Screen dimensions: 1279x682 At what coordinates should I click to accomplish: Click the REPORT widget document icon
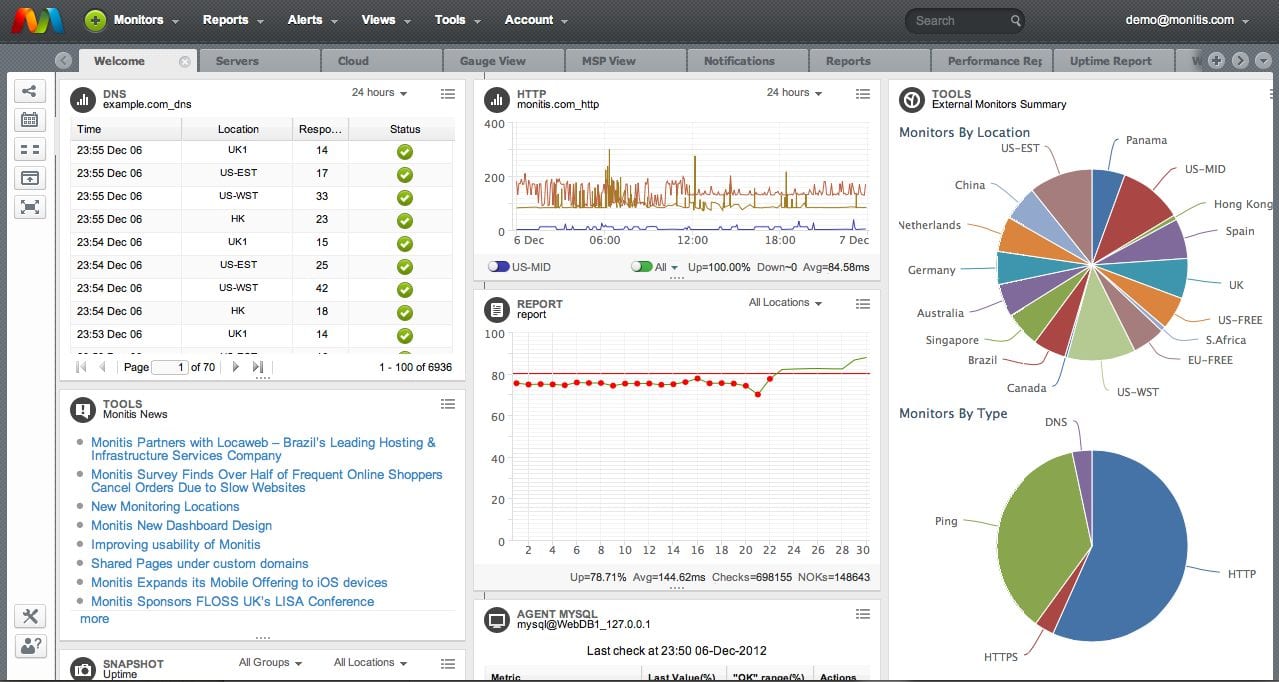[x=496, y=309]
